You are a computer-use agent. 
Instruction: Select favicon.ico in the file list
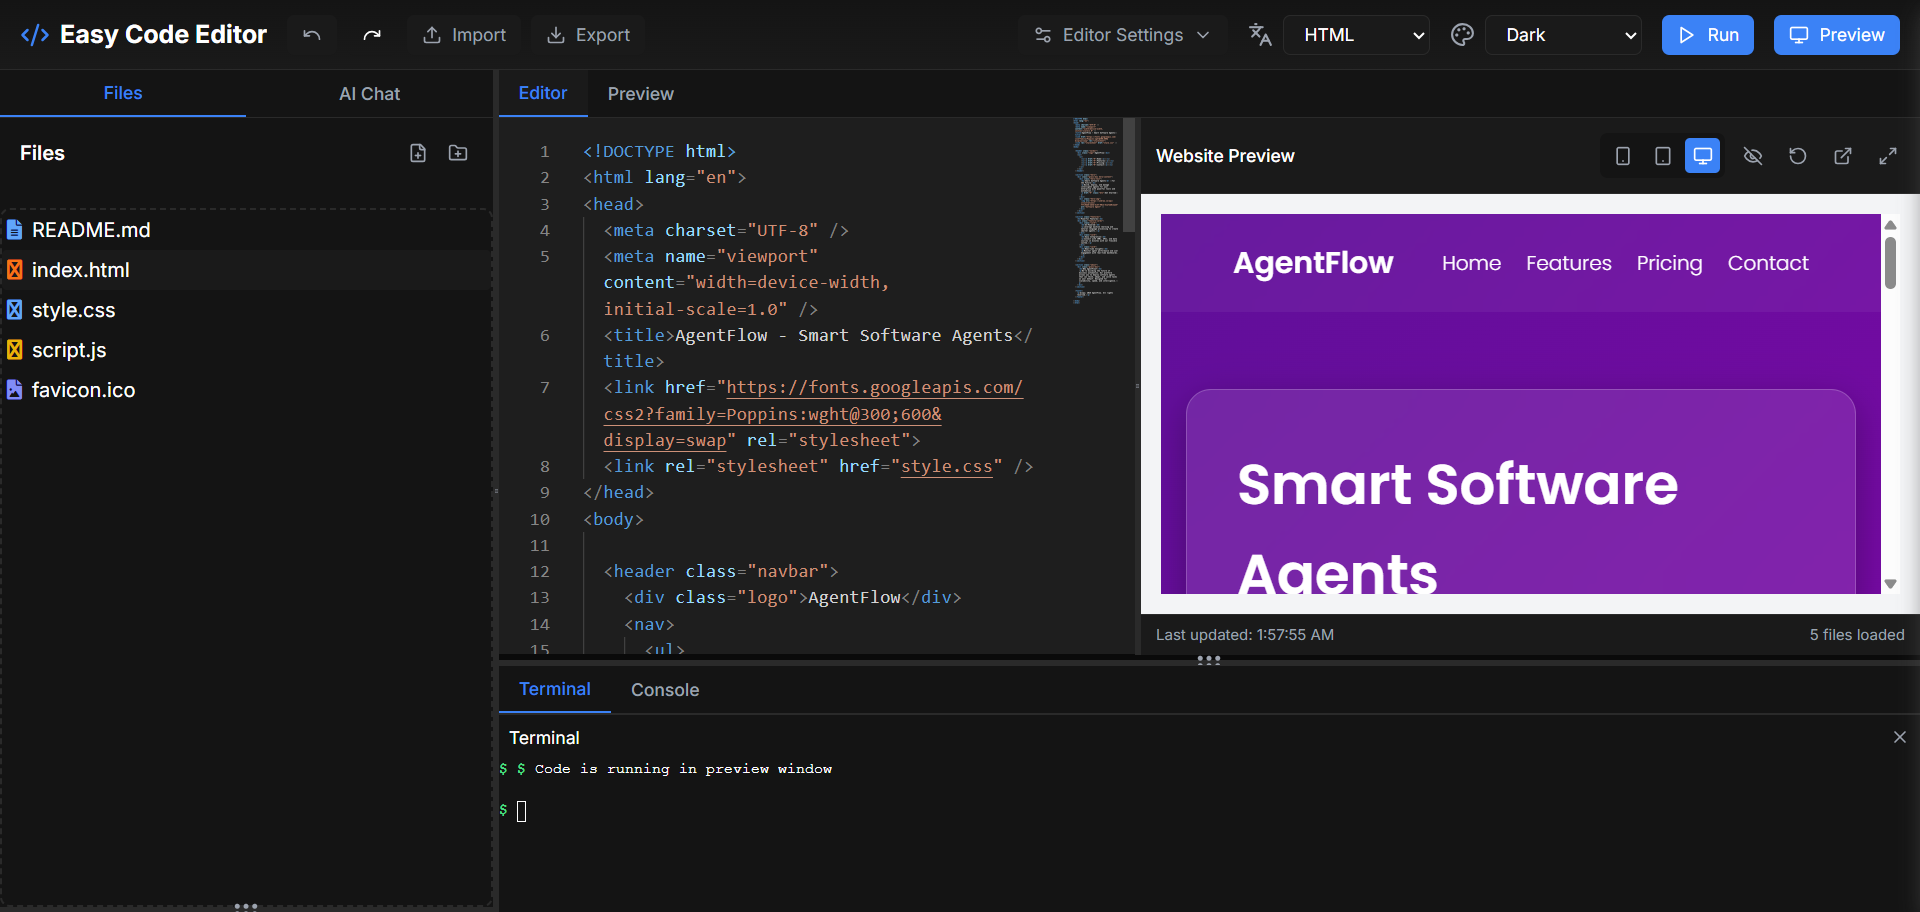click(246, 390)
